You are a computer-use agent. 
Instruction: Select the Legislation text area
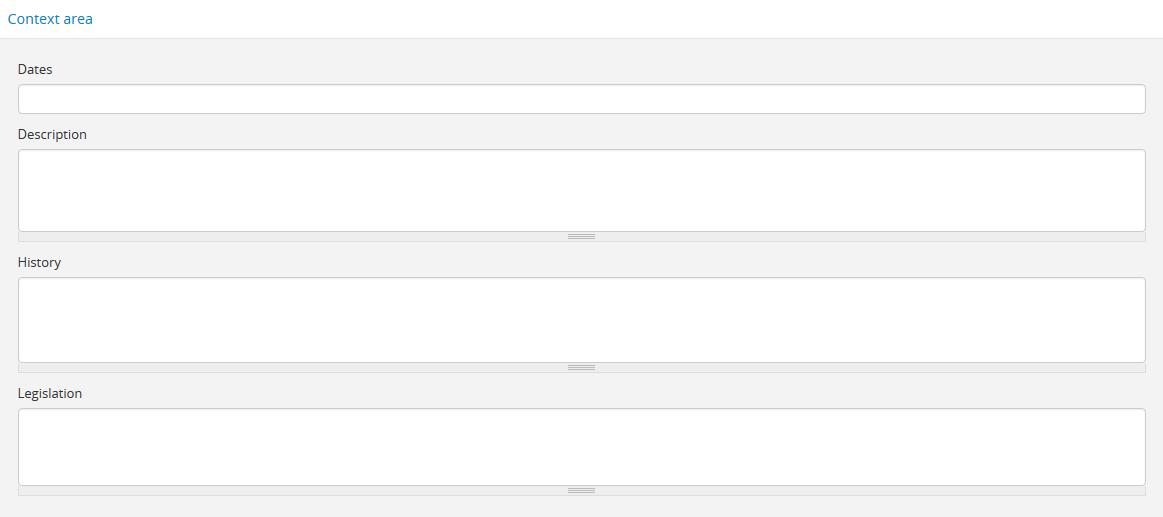pos(581,446)
